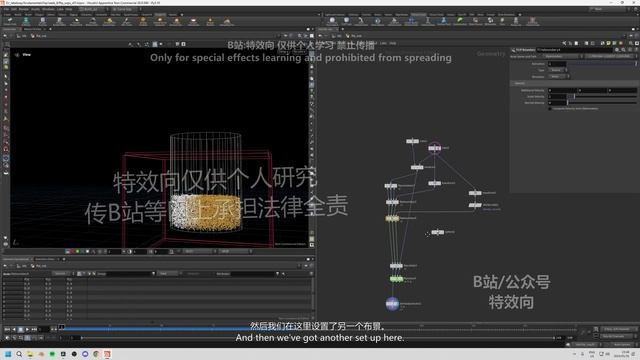Click the red shelf tool at the right shelf's end
640x360 pixels.
click(532, 20)
